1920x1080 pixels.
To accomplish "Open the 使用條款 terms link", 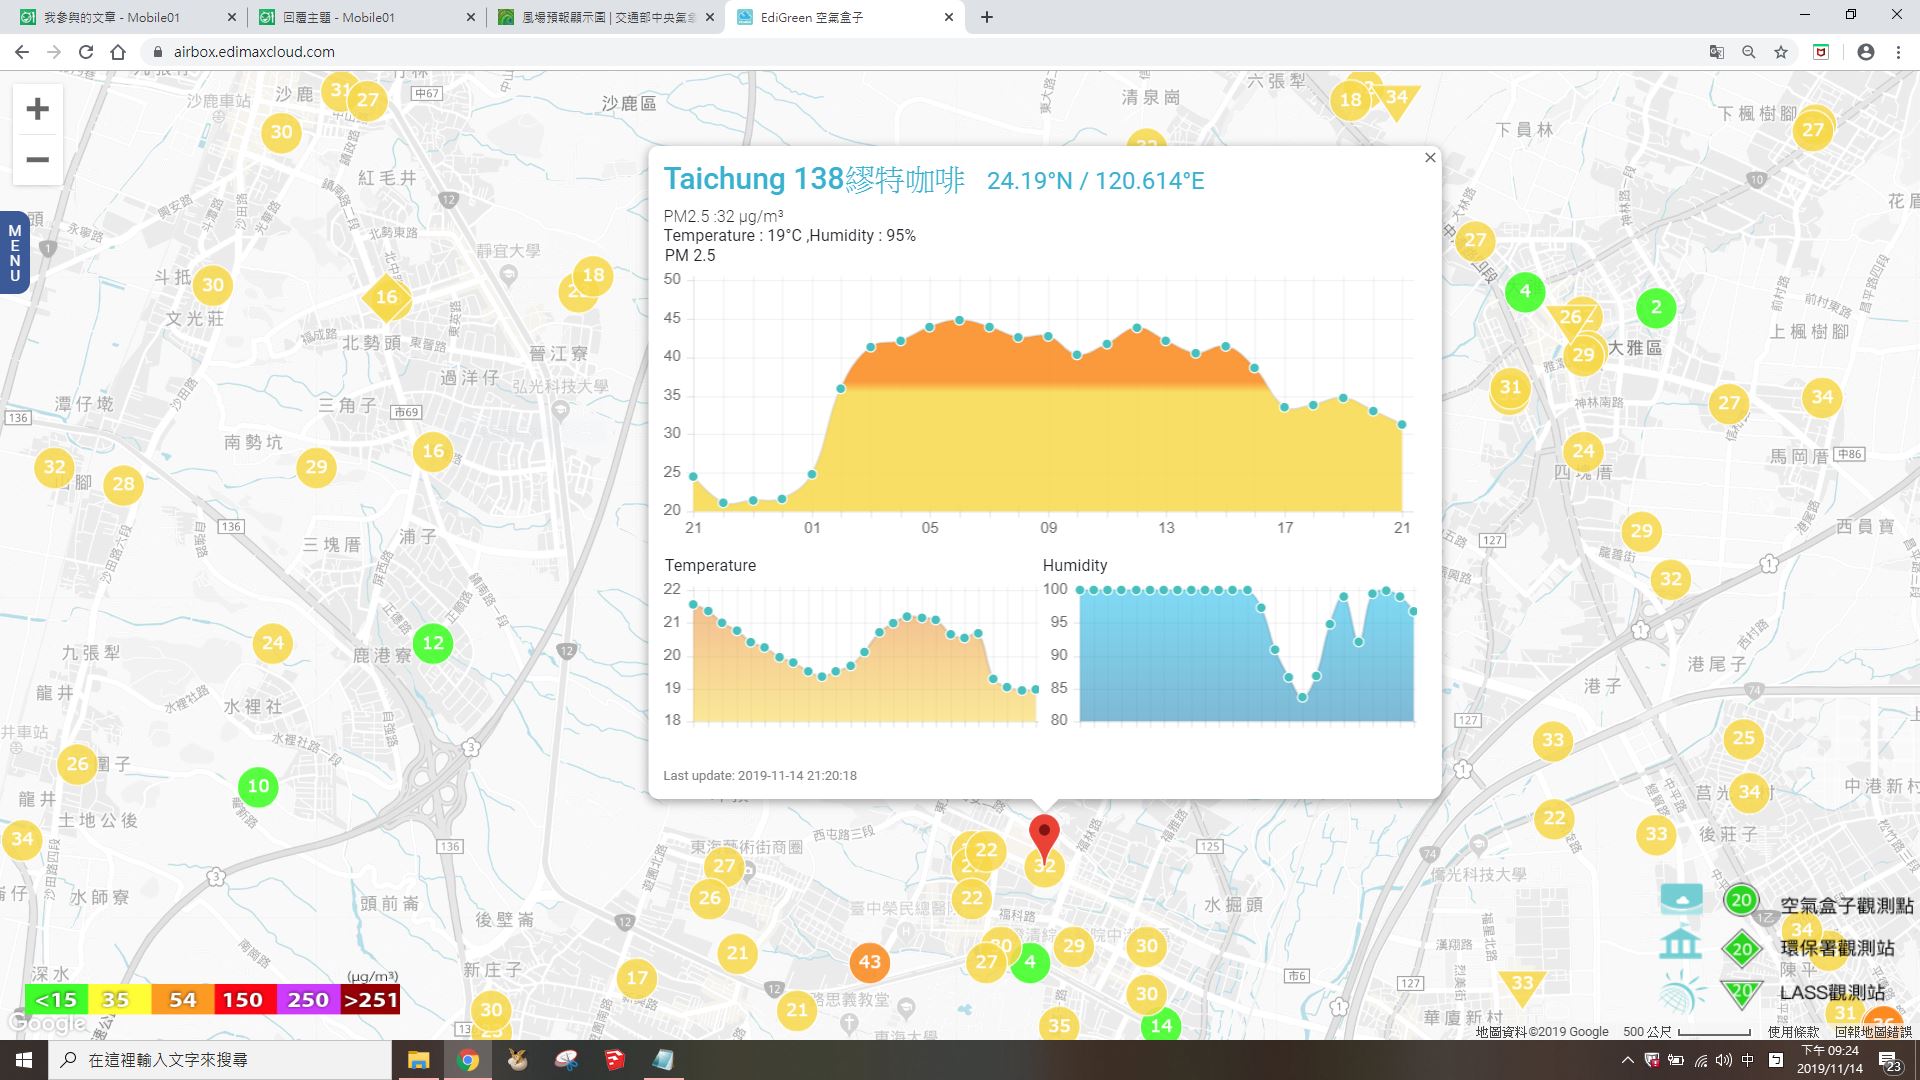I will 1794,1031.
